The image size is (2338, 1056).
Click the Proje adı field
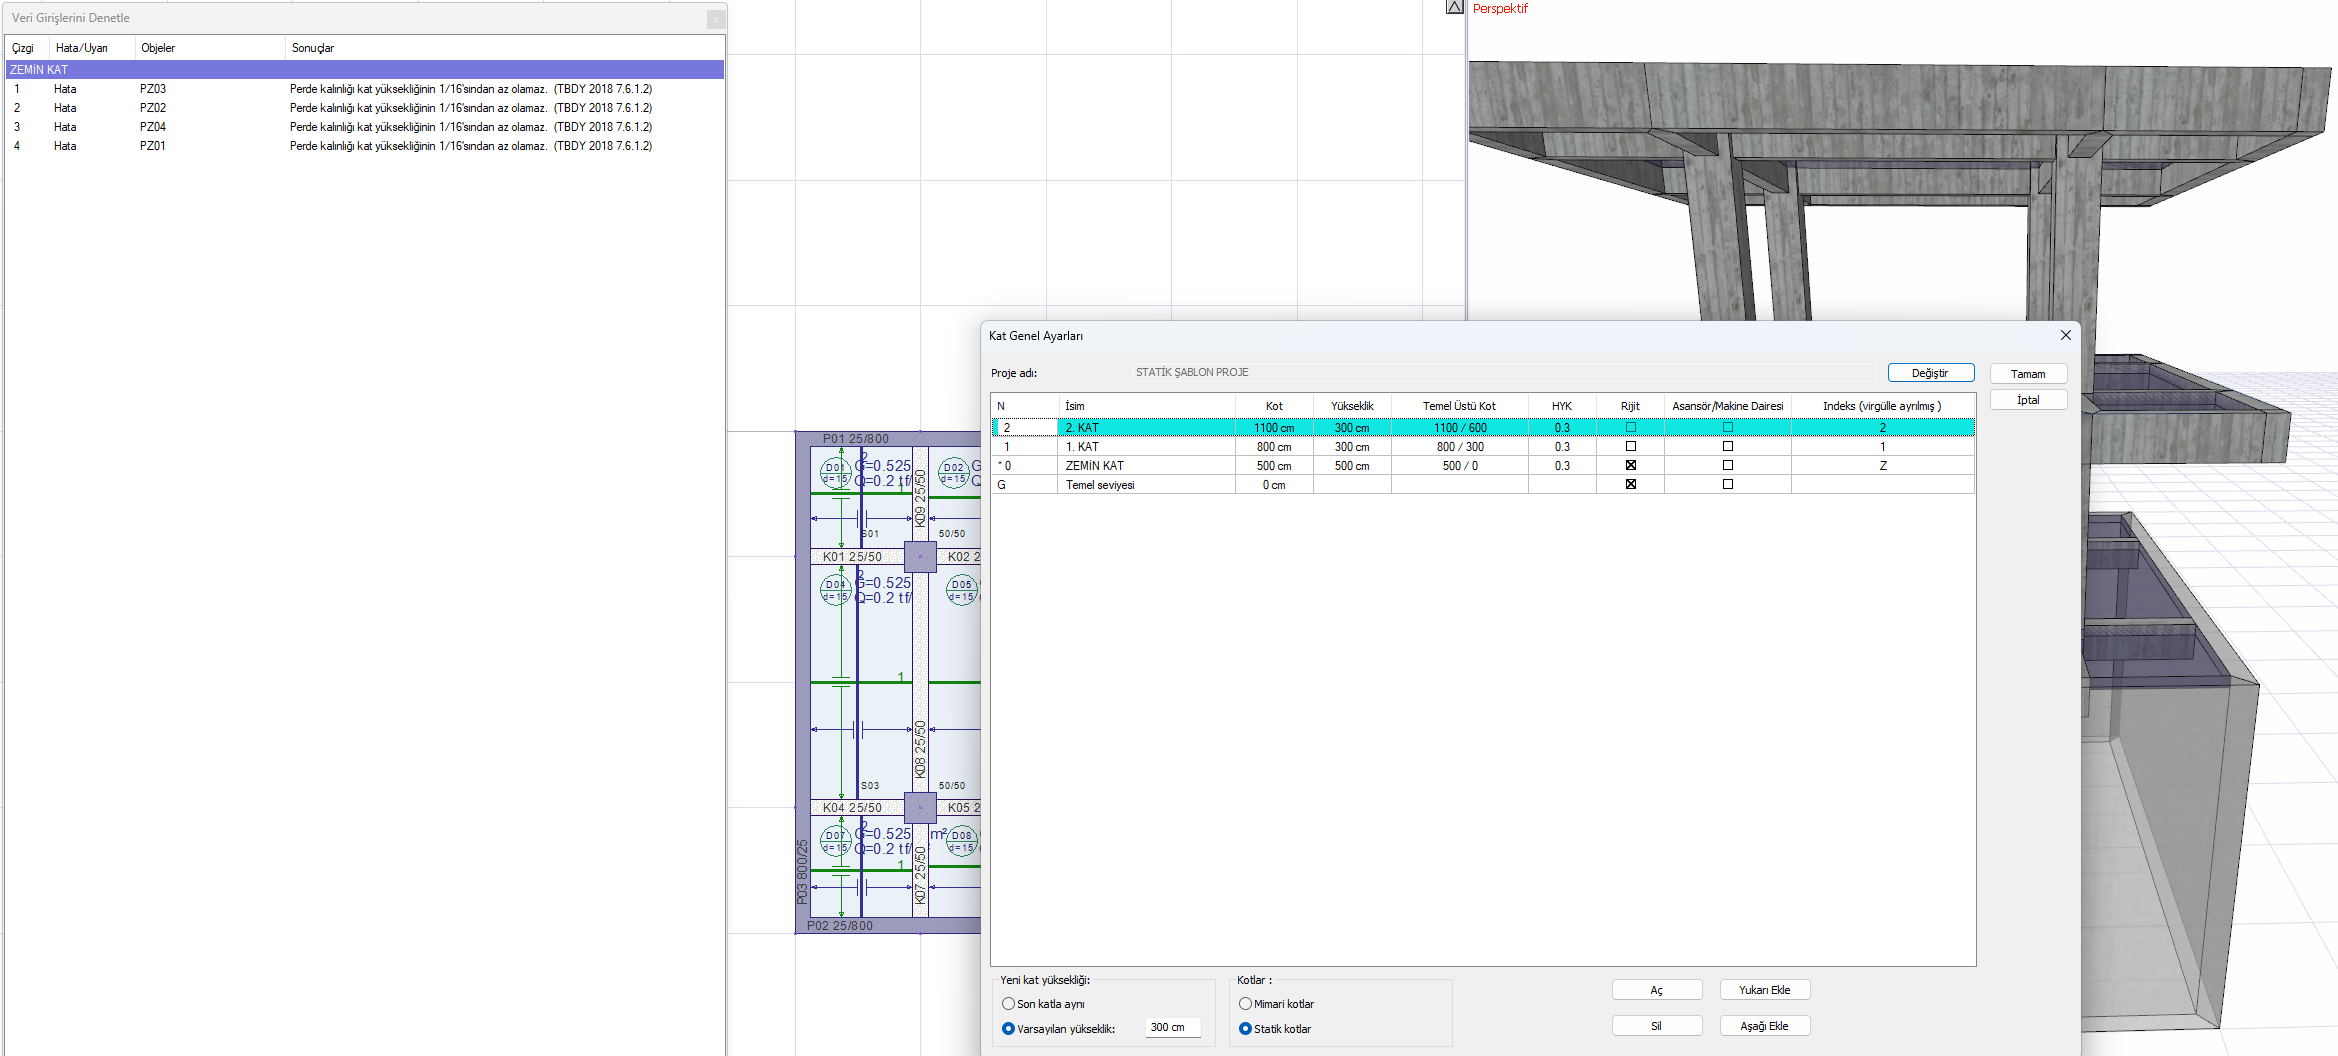1504,372
